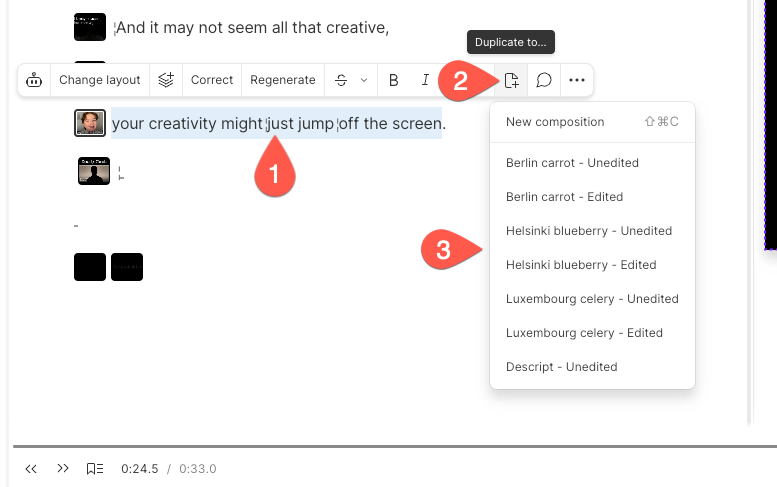This screenshot has height=487, width=777.
Task: Click the word 'jump' in the transcript
Action: (316, 123)
